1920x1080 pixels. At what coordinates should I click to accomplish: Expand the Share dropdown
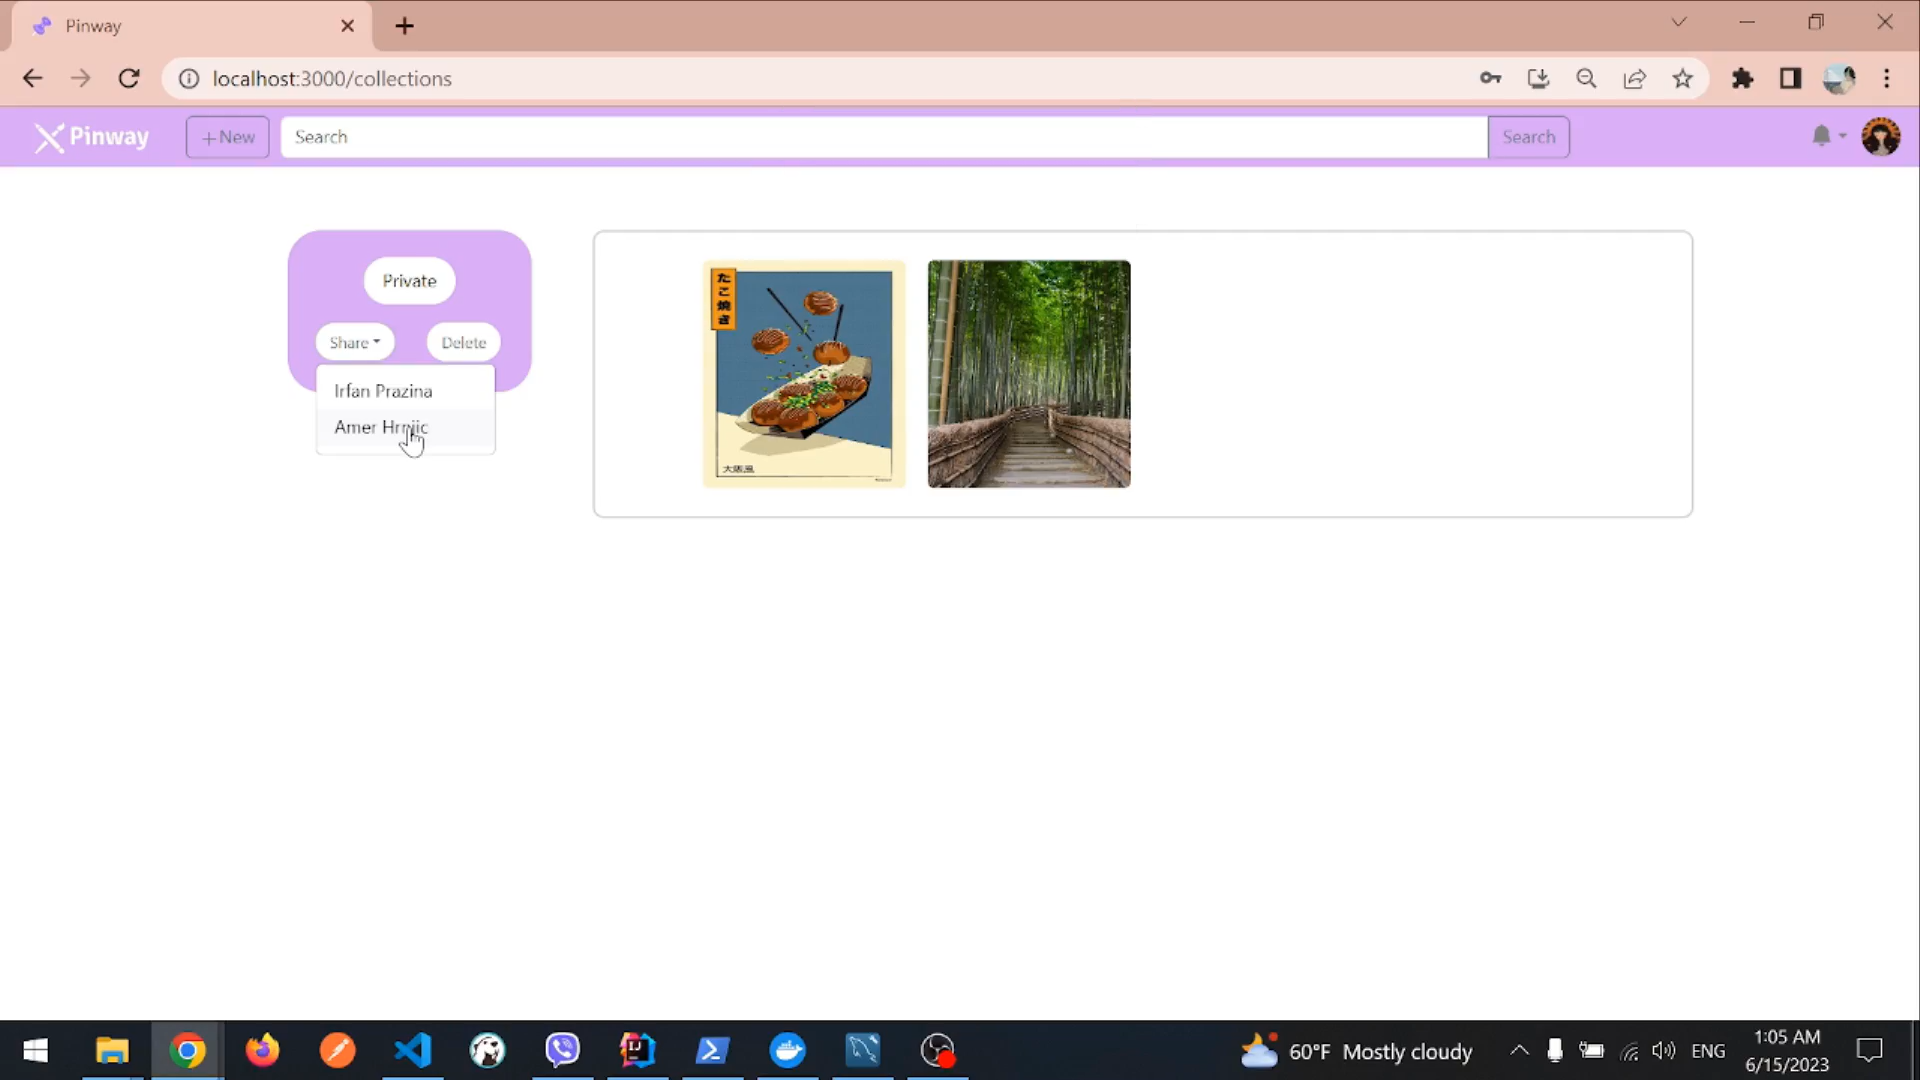click(x=354, y=343)
